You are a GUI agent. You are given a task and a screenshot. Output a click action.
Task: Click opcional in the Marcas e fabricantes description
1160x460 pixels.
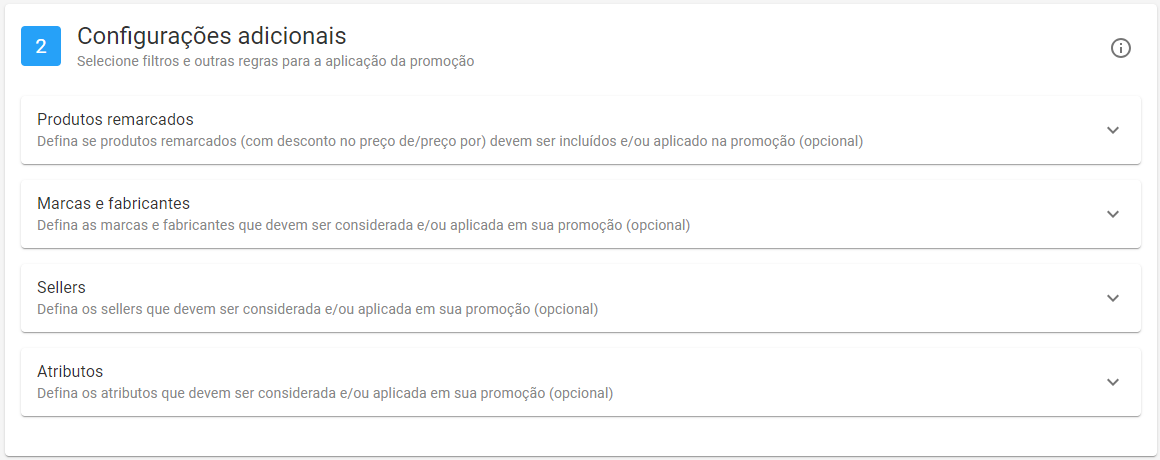coord(658,225)
